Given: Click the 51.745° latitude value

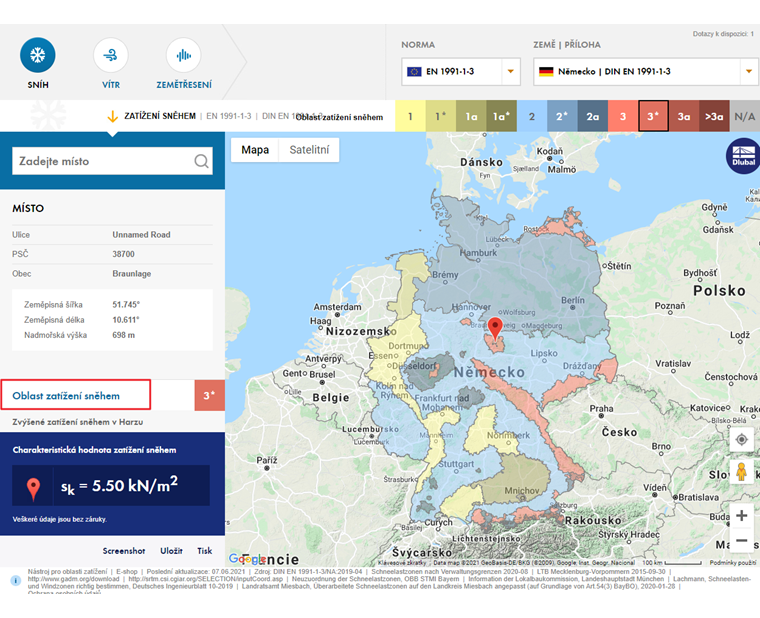Looking at the screenshot, I should (126, 304).
